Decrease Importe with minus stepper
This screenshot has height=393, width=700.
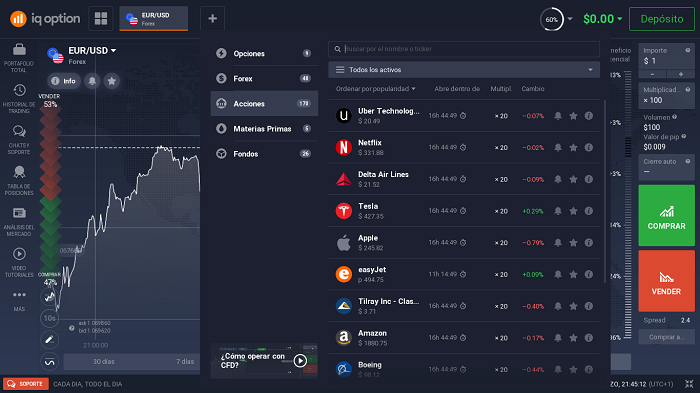click(652, 74)
